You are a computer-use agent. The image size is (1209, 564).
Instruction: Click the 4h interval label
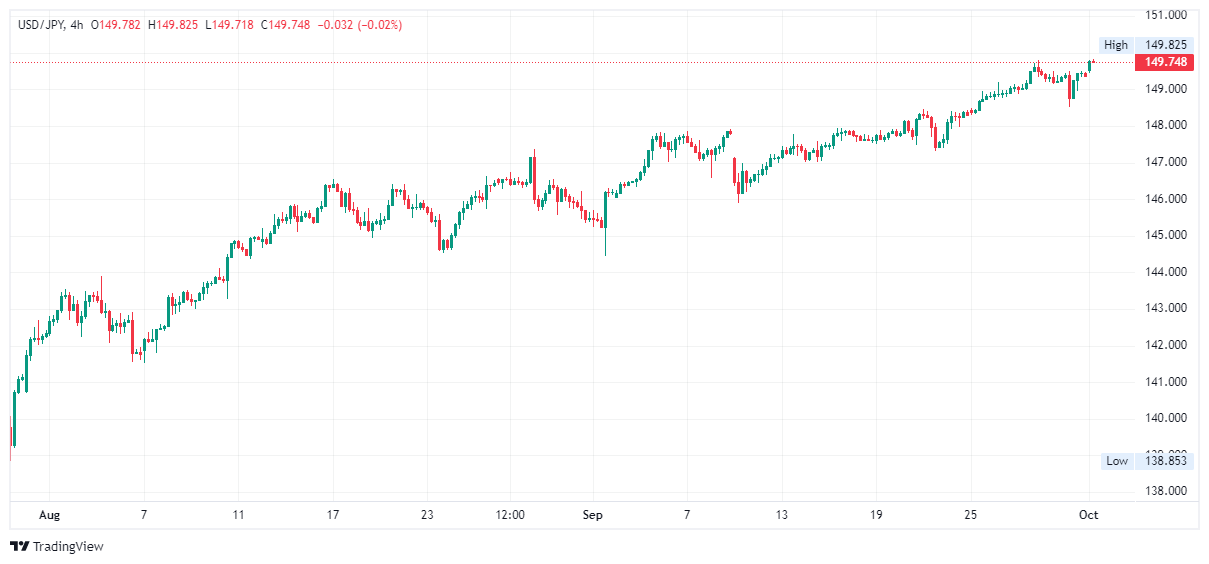[77, 25]
